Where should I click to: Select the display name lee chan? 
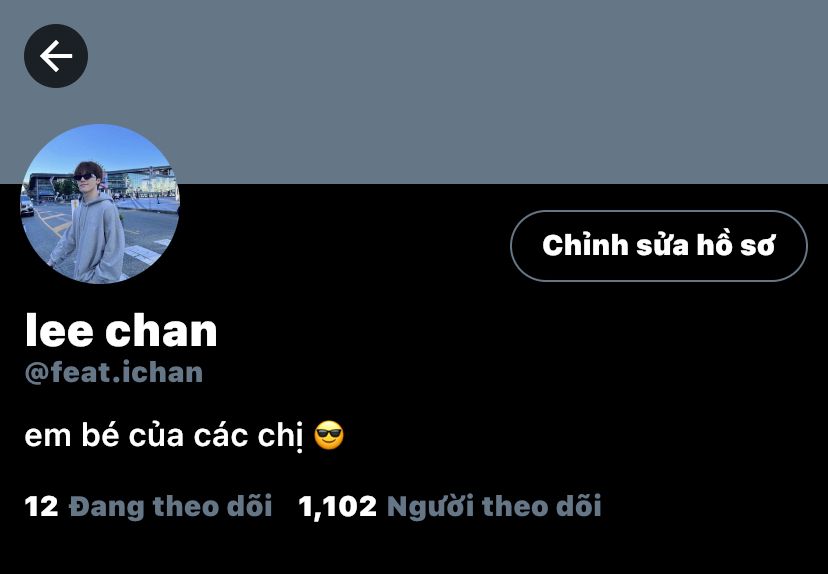pos(121,330)
